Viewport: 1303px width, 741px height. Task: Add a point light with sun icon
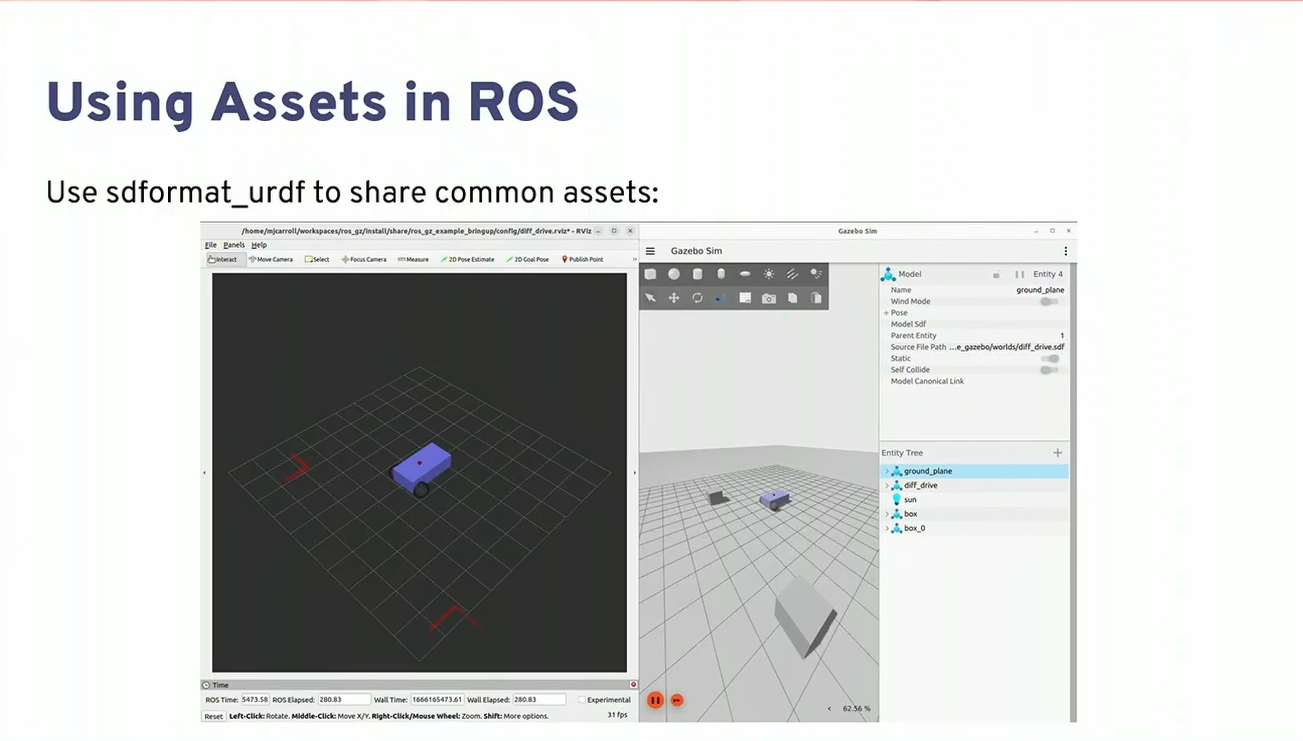(x=769, y=274)
